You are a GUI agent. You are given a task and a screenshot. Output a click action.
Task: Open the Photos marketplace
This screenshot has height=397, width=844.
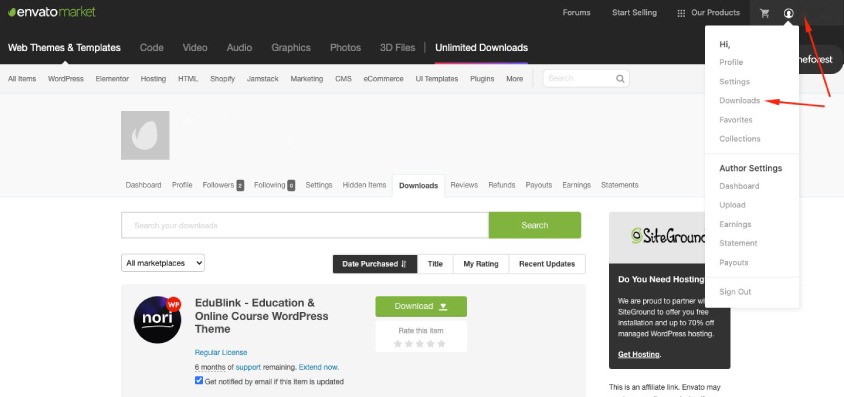pyautogui.click(x=346, y=48)
